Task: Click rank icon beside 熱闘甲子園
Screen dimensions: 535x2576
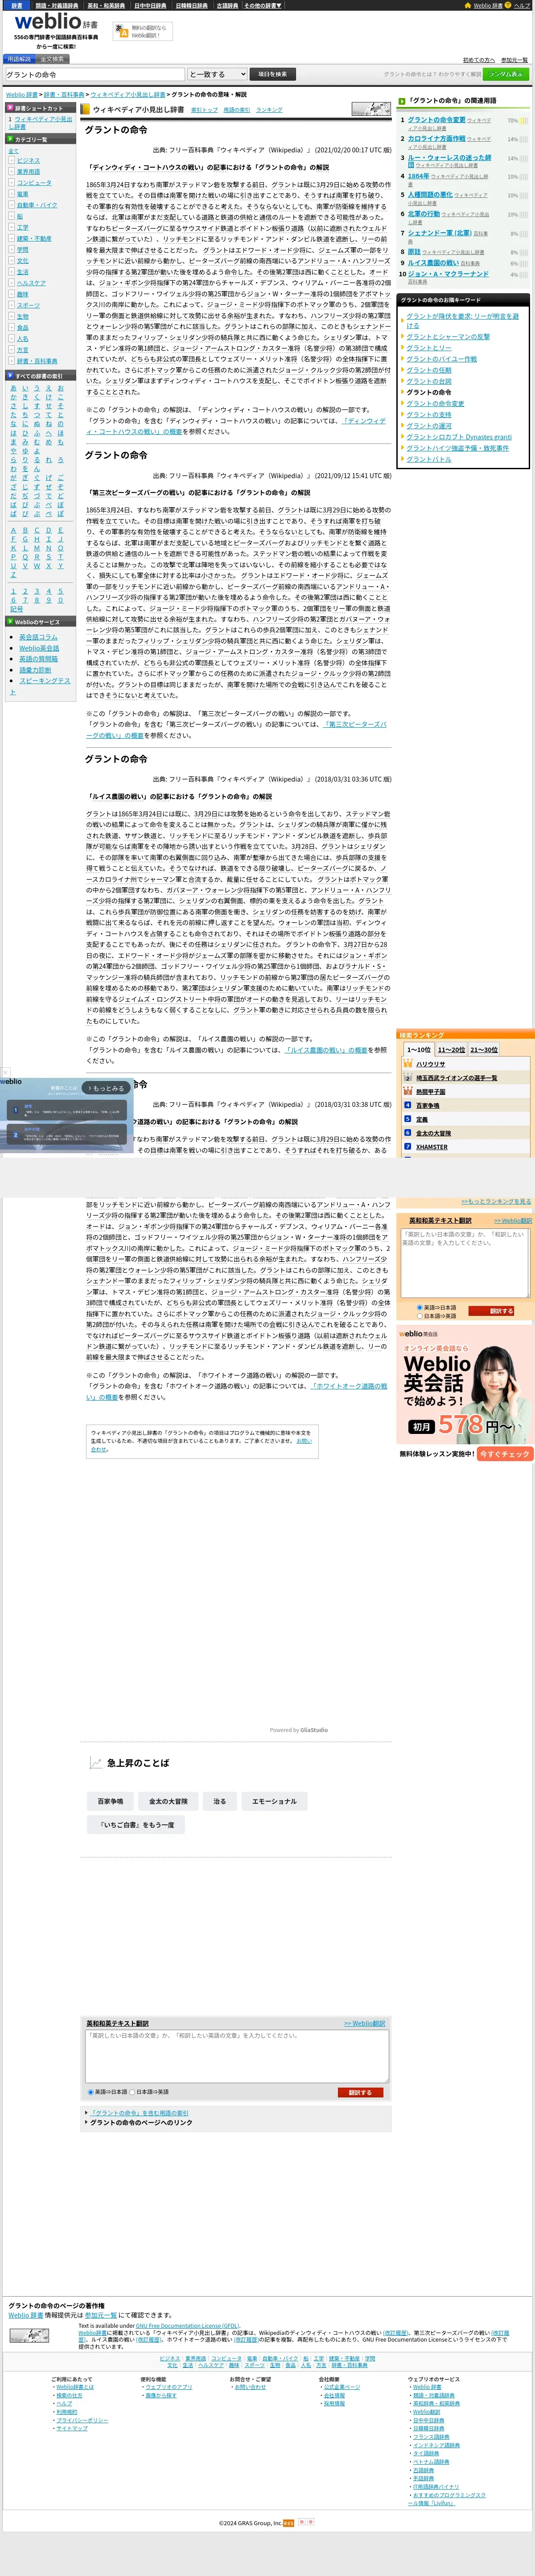Action: click(x=407, y=1091)
